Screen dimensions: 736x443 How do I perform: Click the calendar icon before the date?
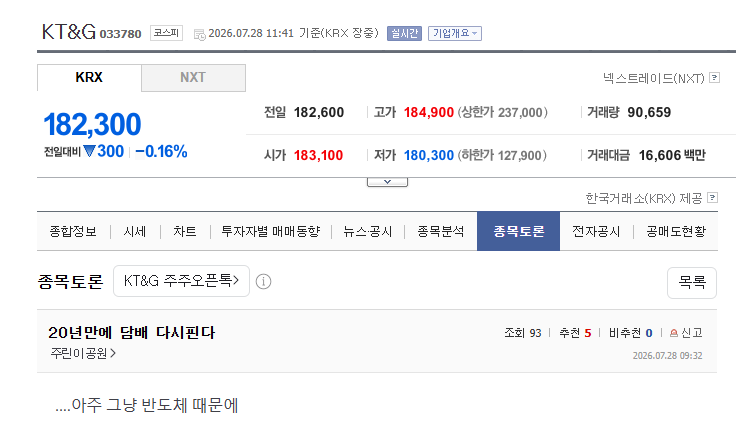pos(199,34)
